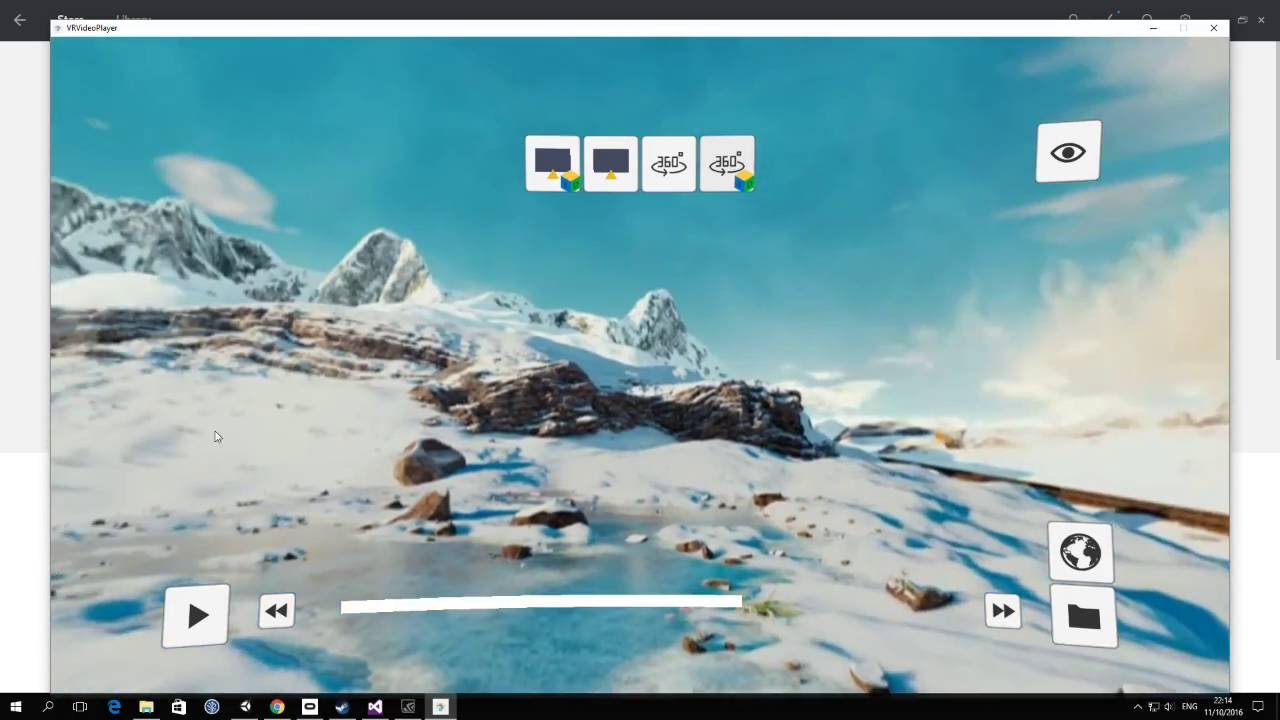Screen dimensions: 1280x720
Task: Rewind the video
Action: pyautogui.click(x=277, y=610)
